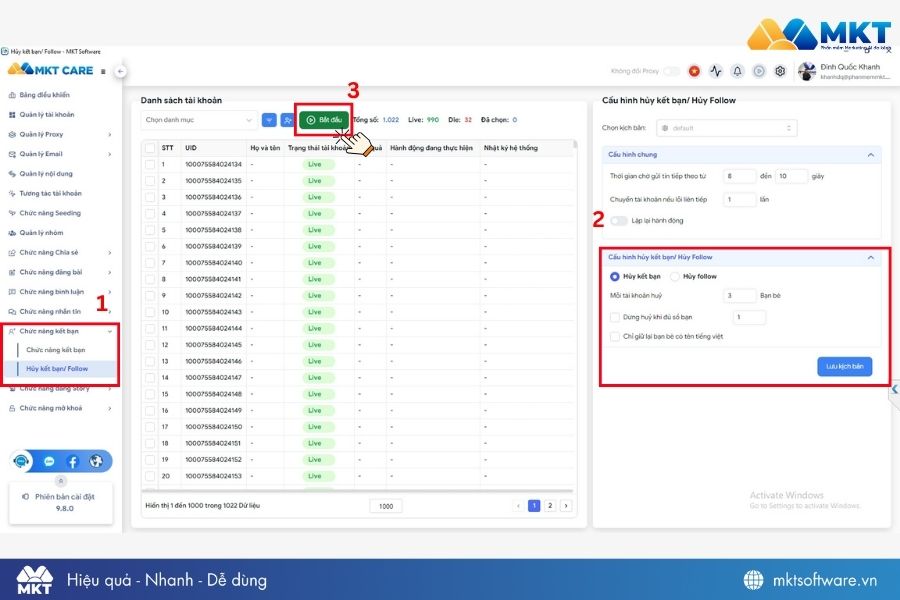Expand Chức năng đăng bài chevron

110,272
